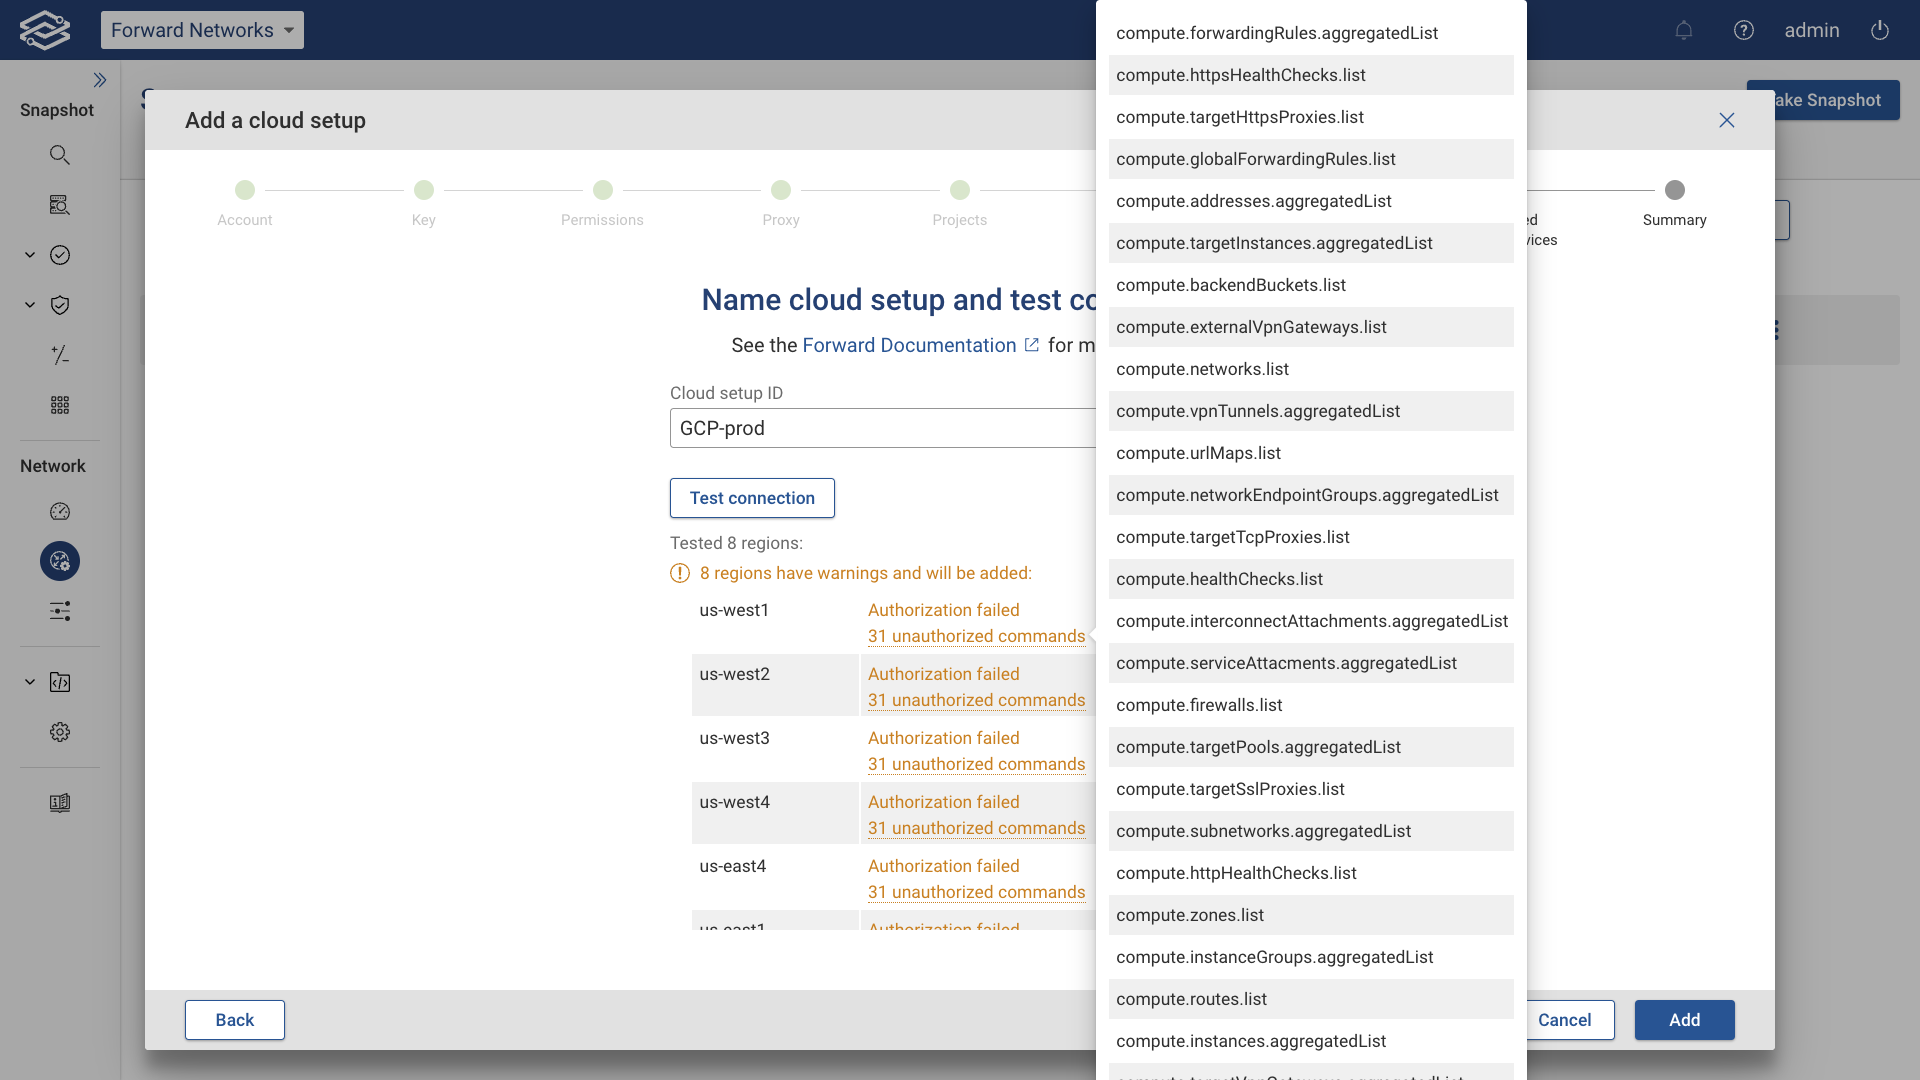Click the Cloud setup ID field

click(880, 428)
